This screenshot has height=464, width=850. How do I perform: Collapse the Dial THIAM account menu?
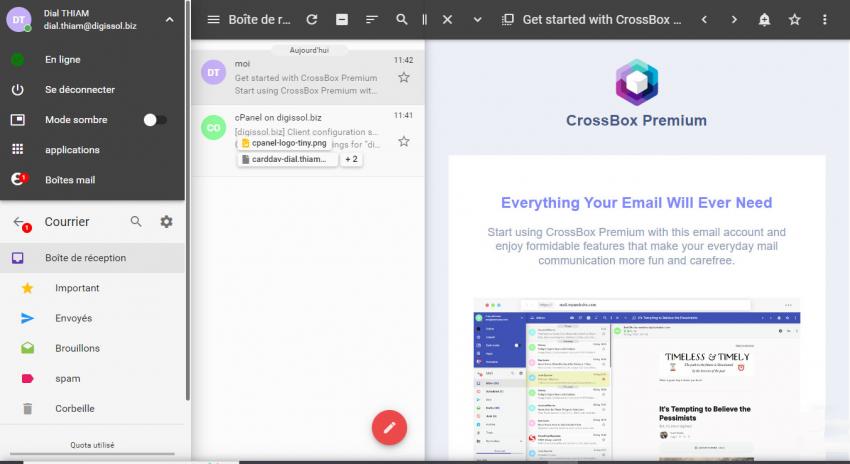[169, 19]
